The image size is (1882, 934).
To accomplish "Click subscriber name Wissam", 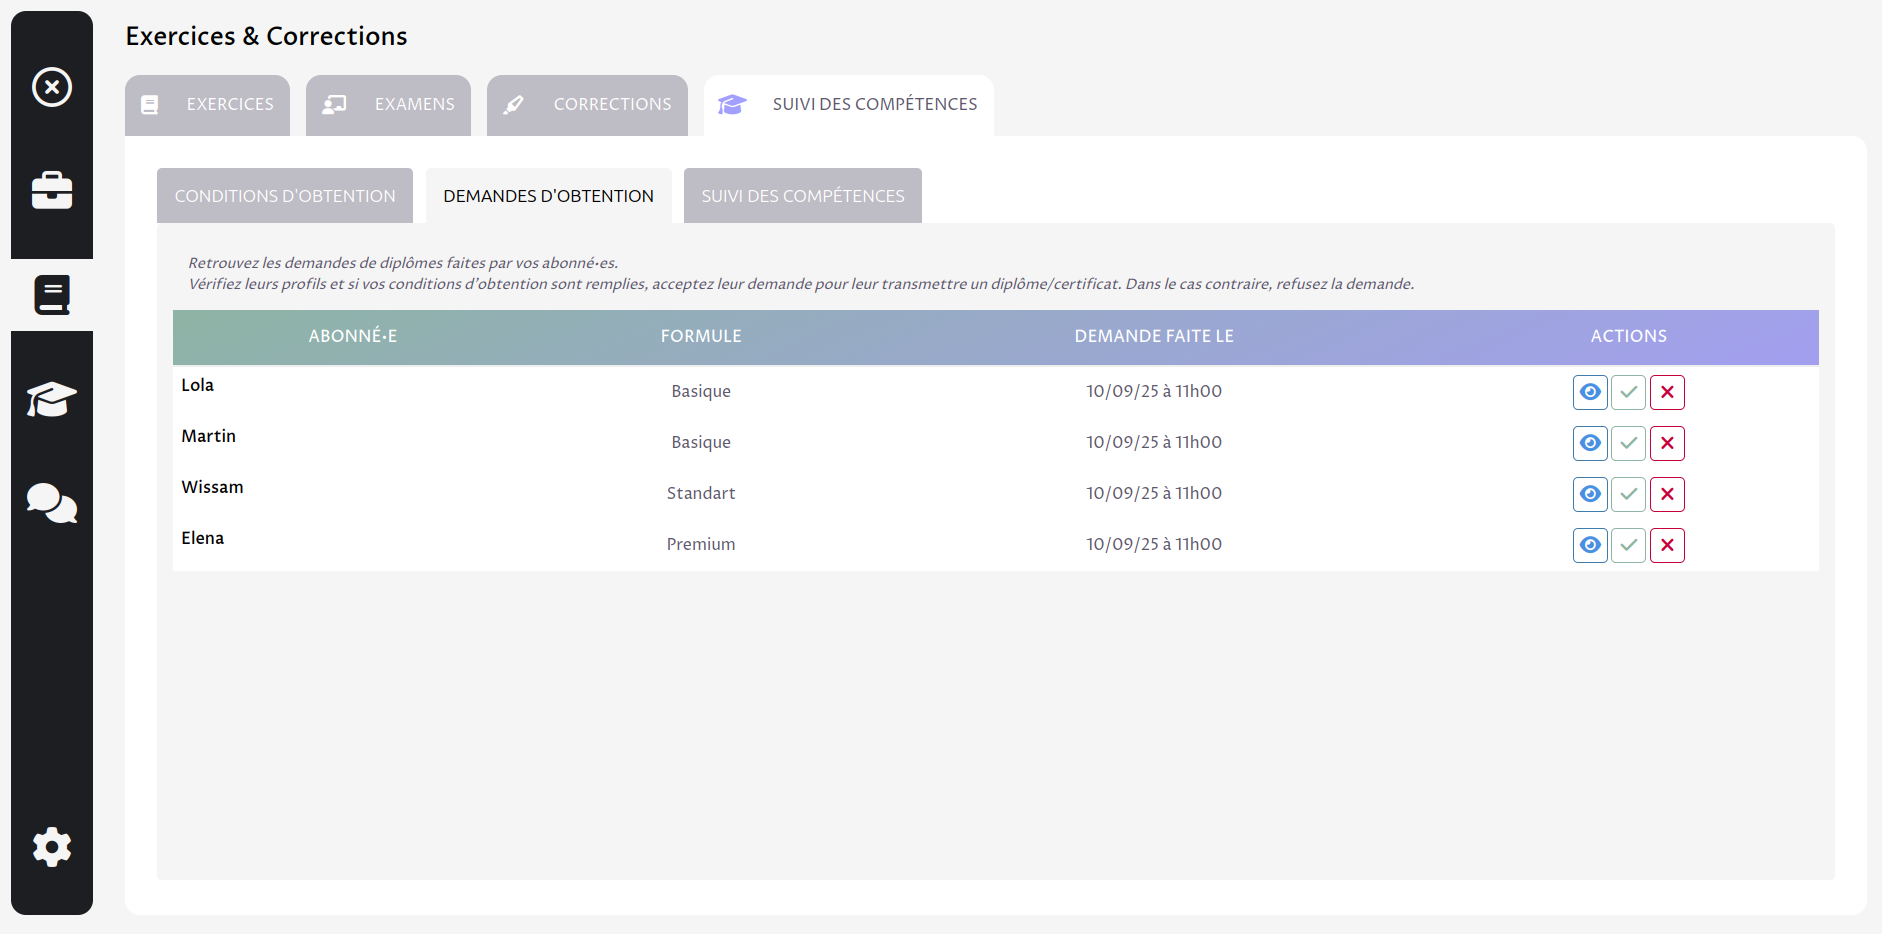I will pos(212,487).
